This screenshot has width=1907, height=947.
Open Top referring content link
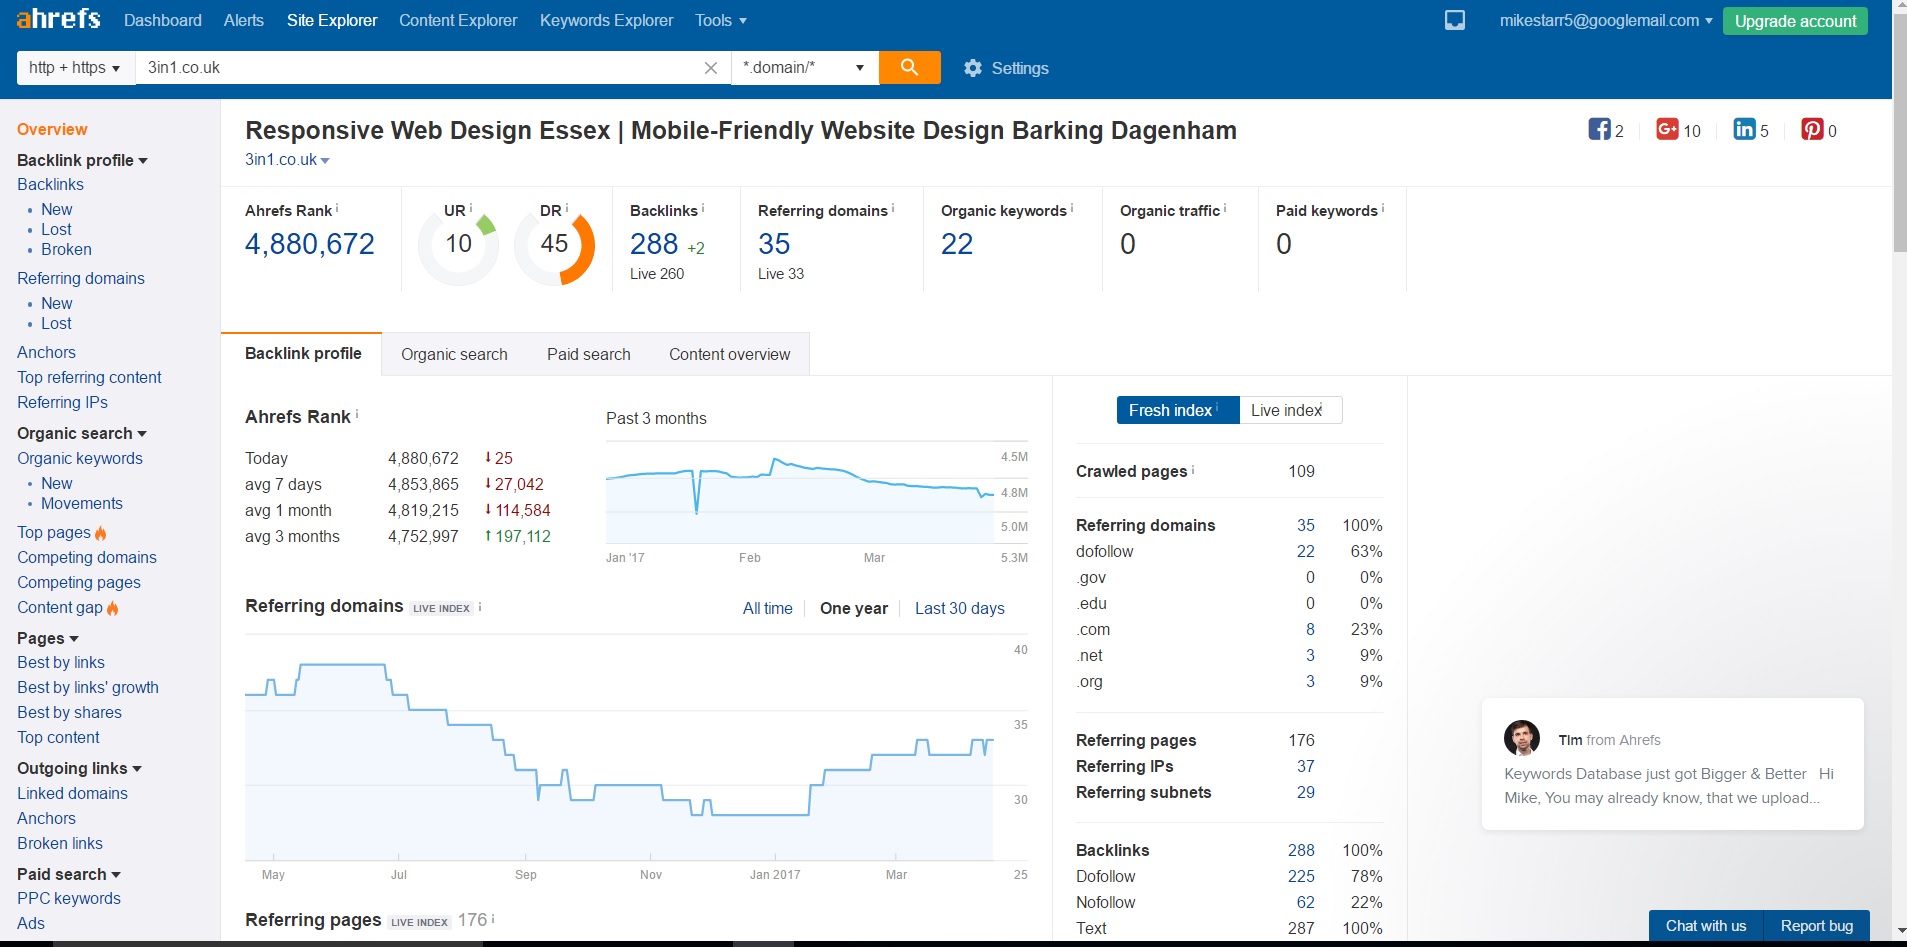(89, 377)
